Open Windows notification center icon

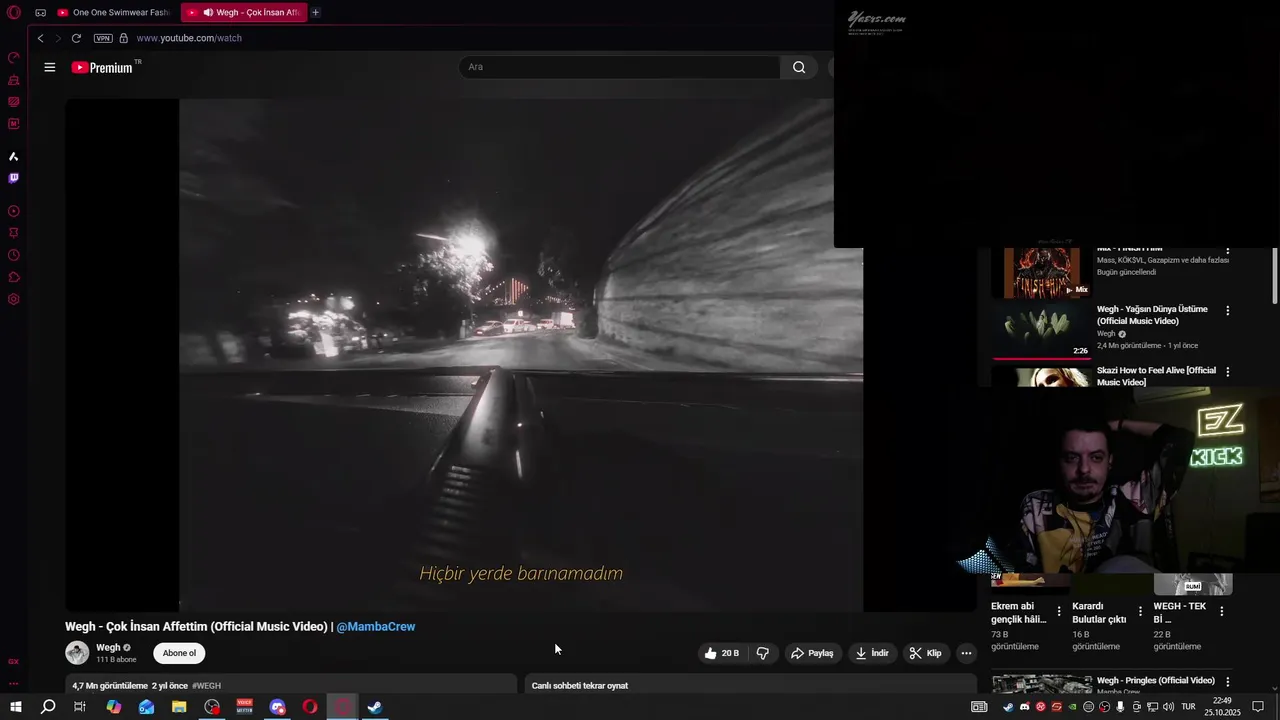(1258, 707)
